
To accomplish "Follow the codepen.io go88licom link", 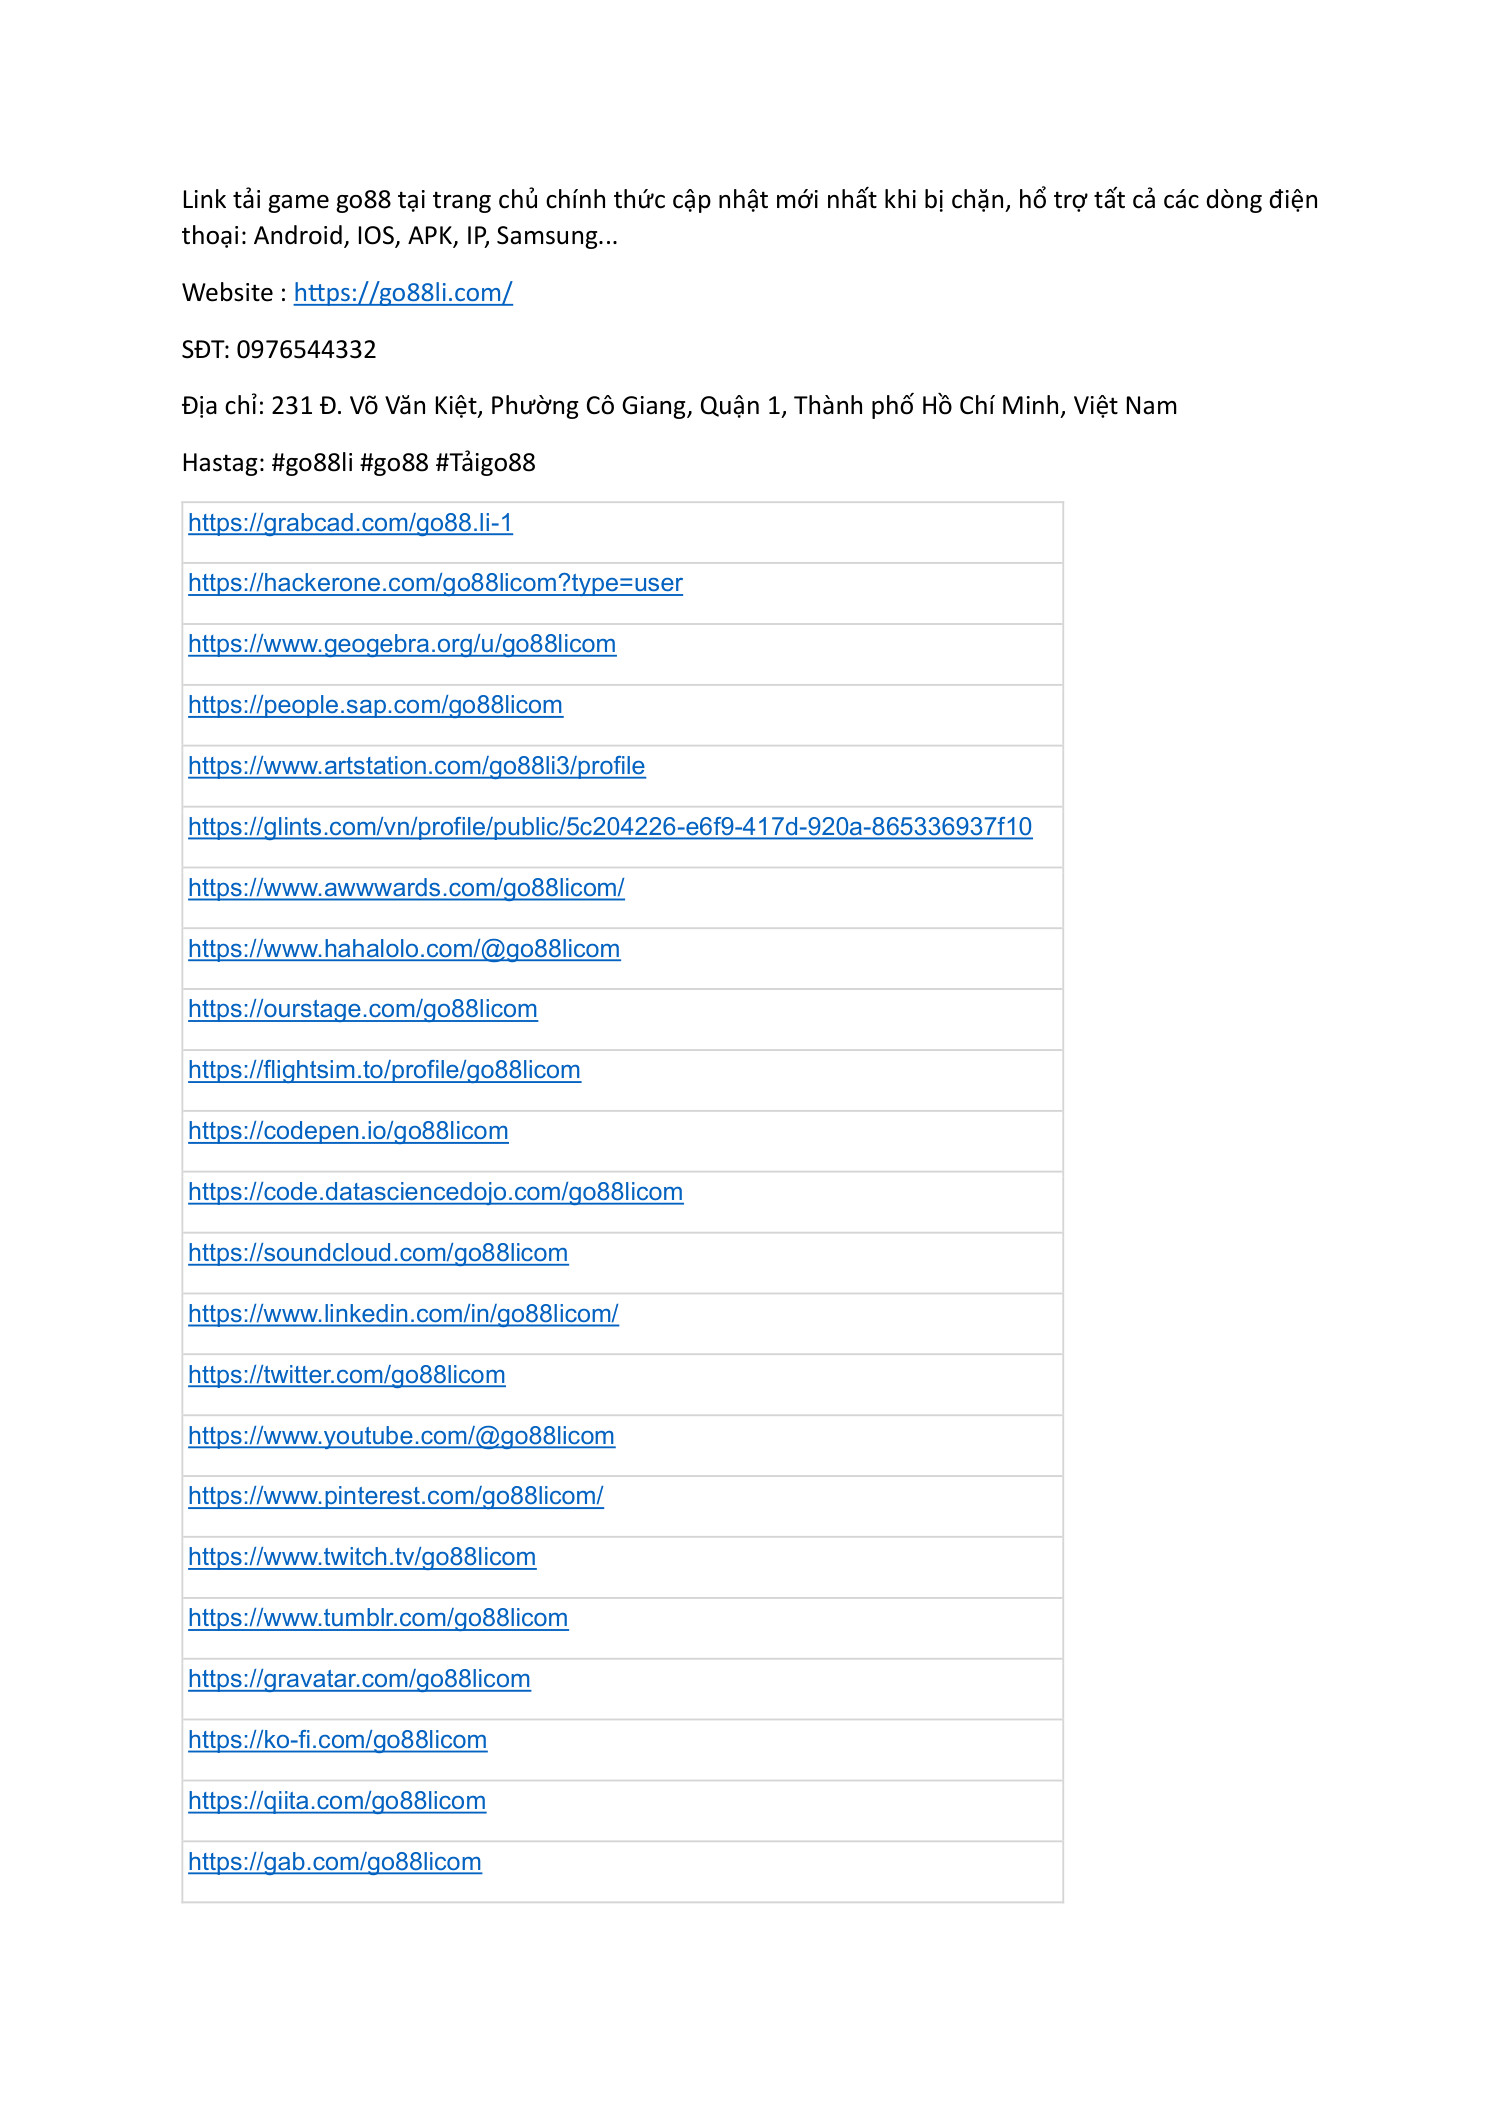I will pyautogui.click(x=348, y=1131).
